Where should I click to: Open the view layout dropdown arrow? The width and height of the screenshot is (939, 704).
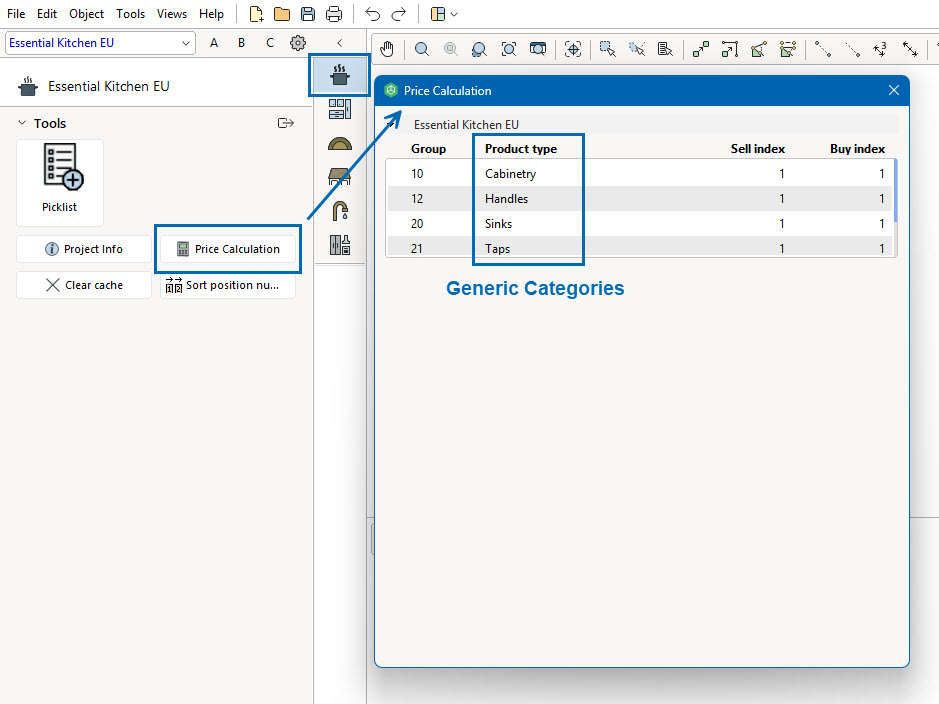pos(454,14)
